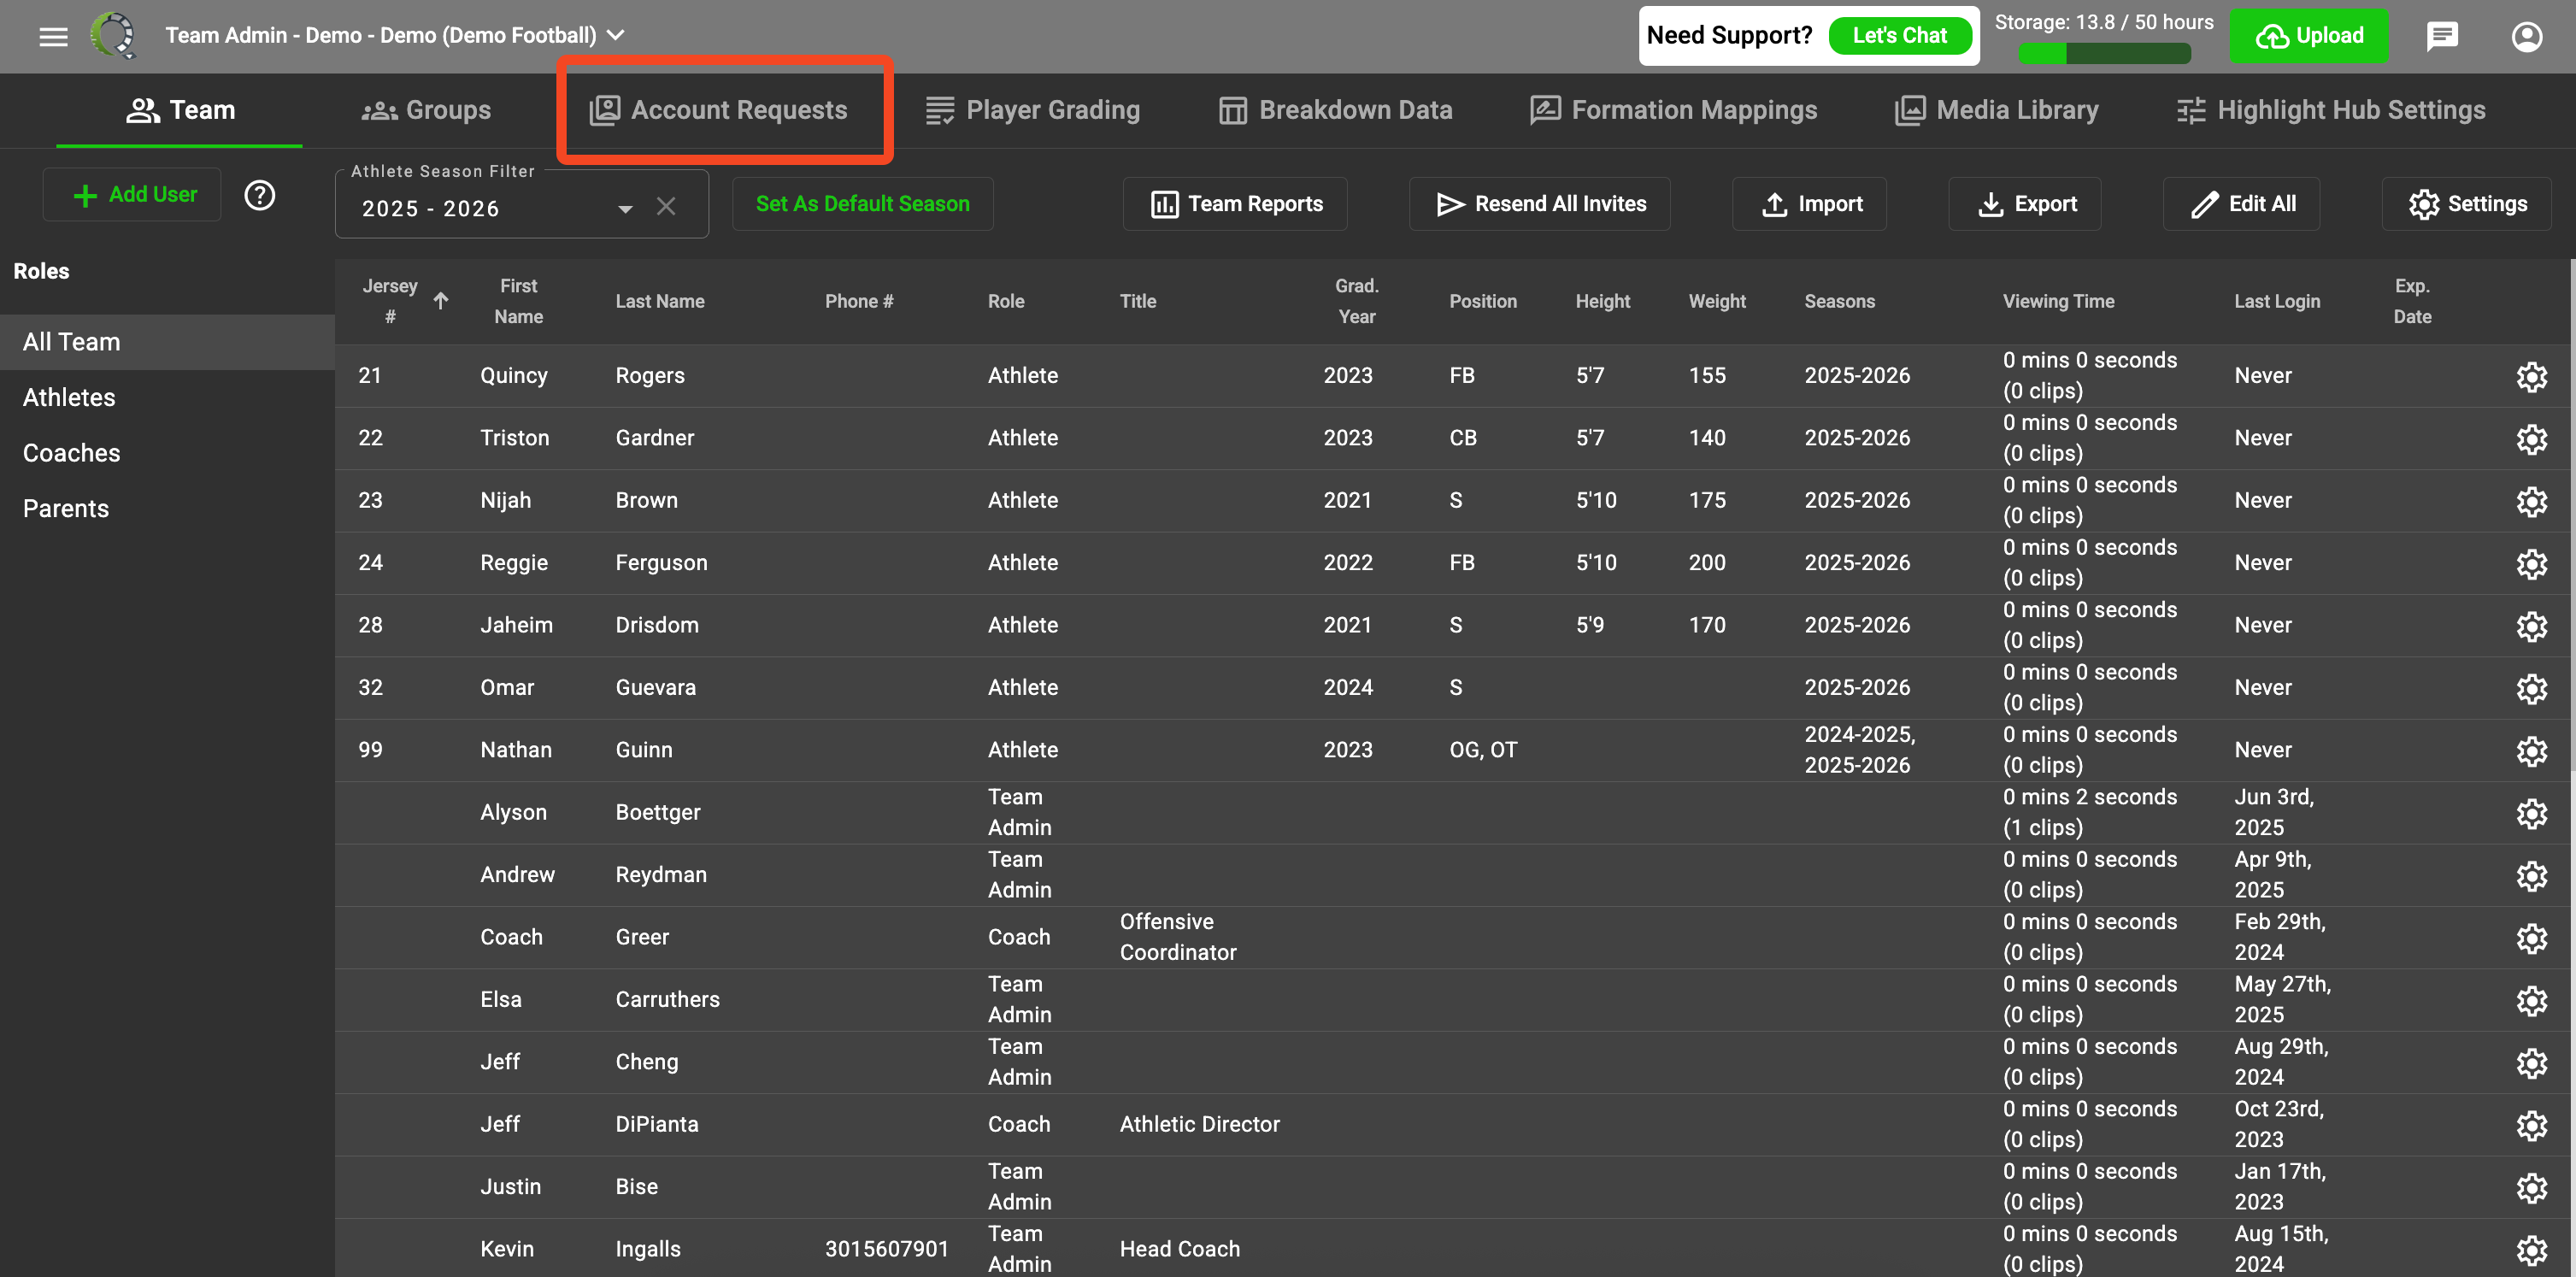Expand the team selector dropdown chevron

click(617, 36)
